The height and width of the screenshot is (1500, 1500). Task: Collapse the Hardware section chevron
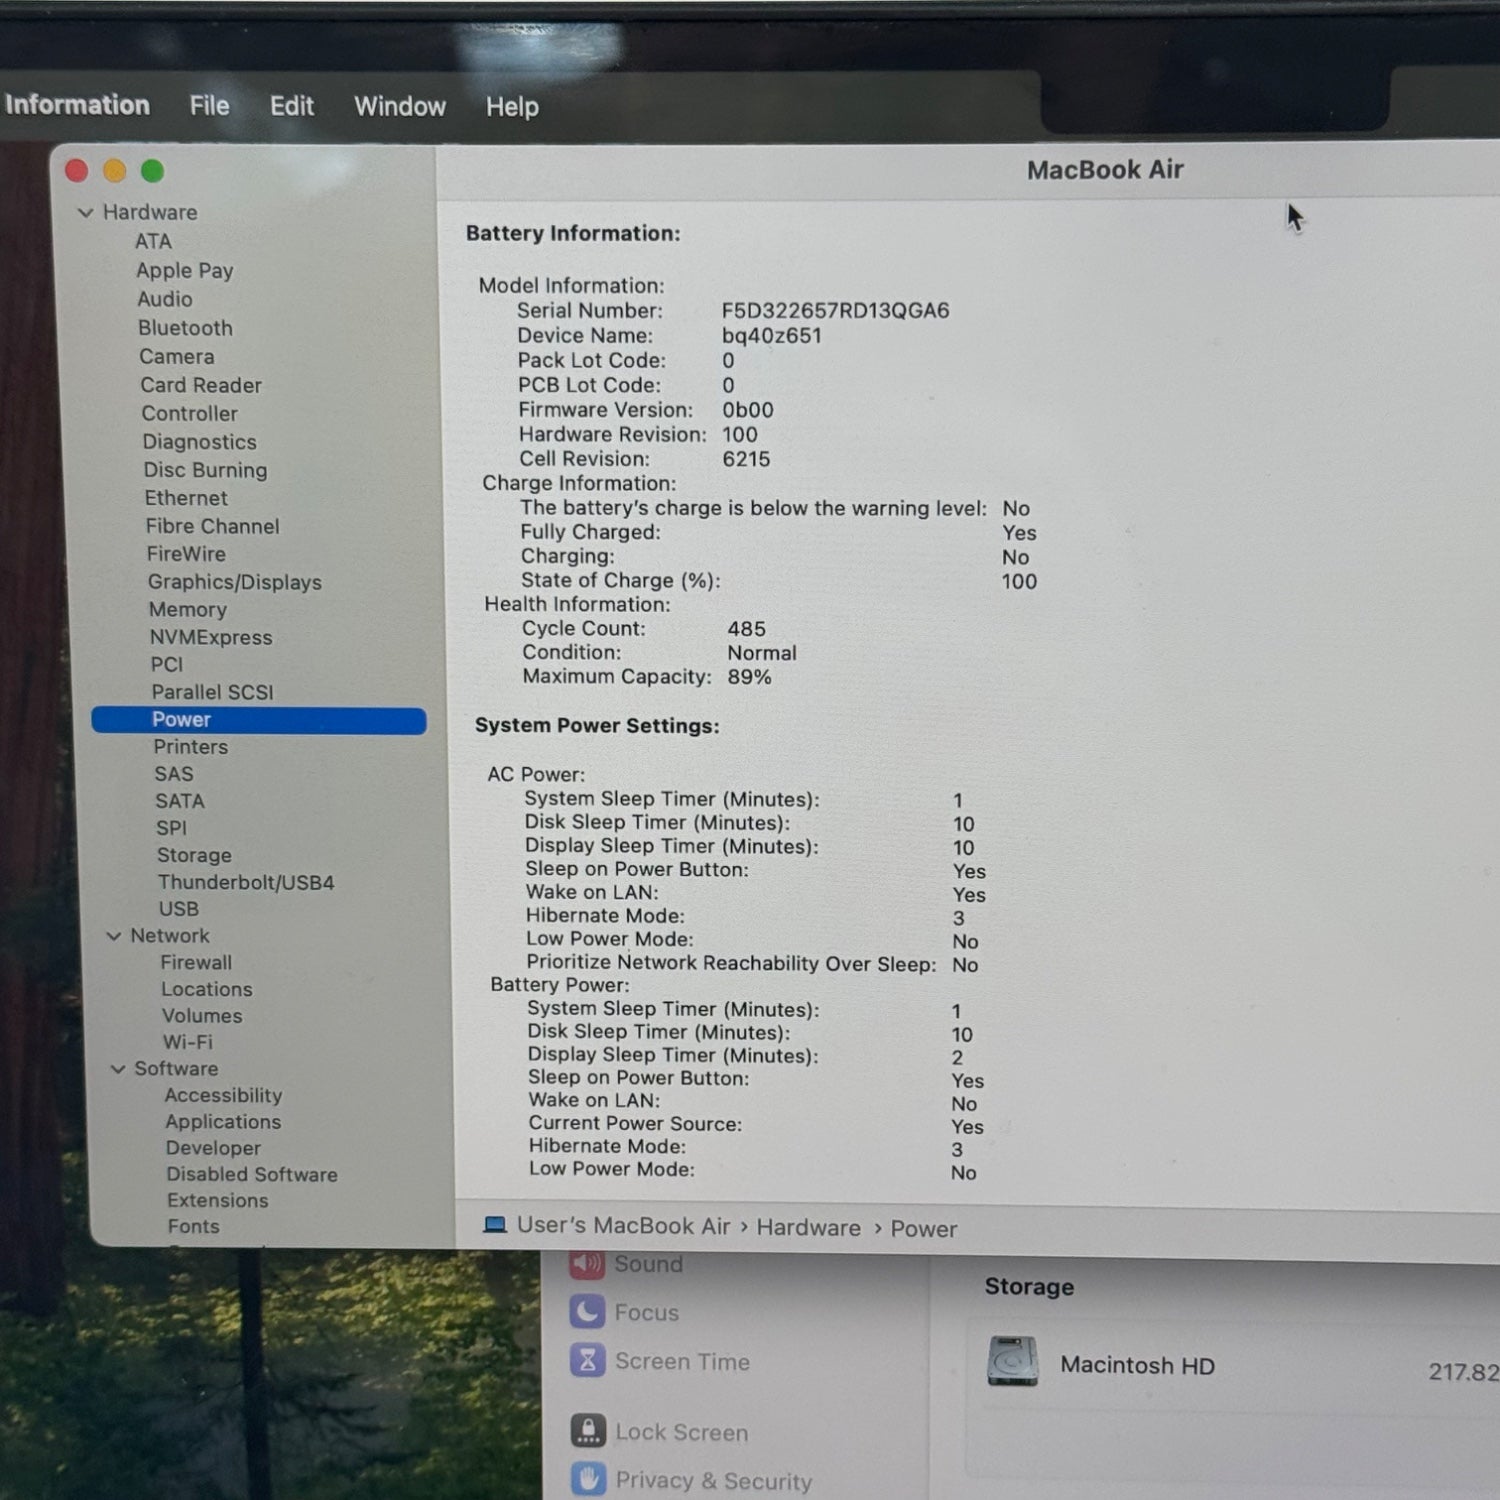click(86, 212)
